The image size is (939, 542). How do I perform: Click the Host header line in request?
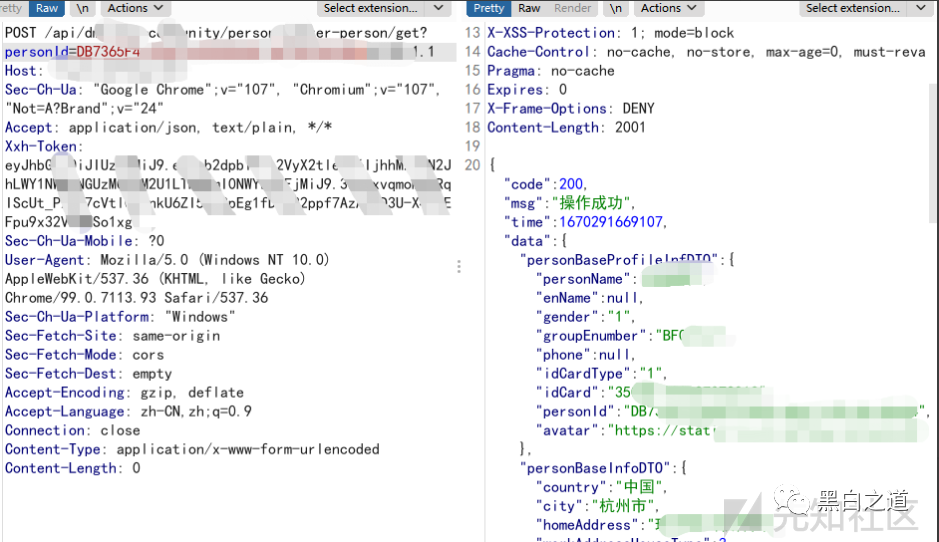pyautogui.click(x=22, y=71)
